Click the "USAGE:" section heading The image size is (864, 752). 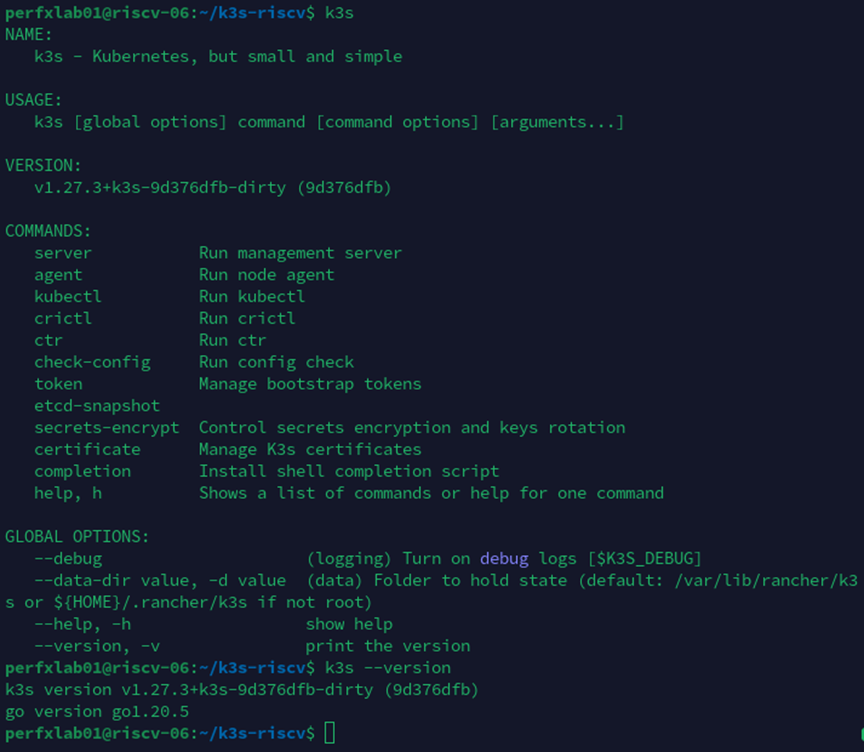click(34, 100)
